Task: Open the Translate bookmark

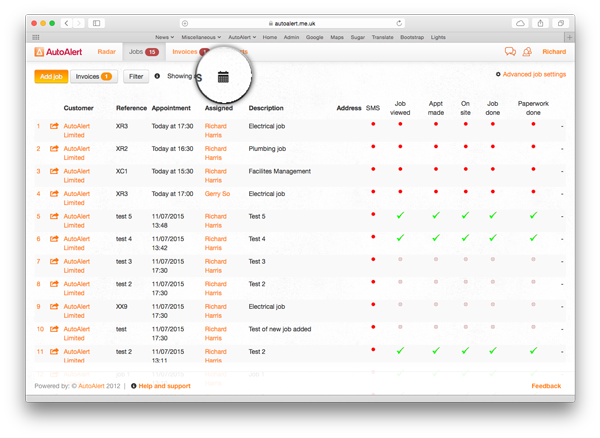Action: click(383, 37)
